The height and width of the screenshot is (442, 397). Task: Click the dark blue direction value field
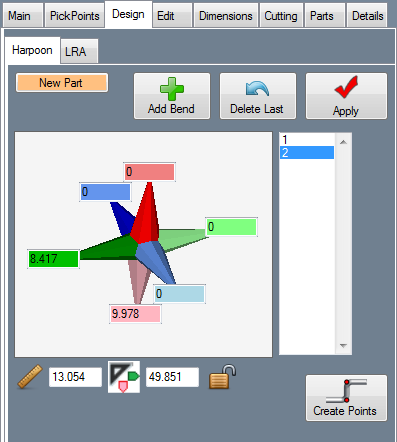click(105, 192)
